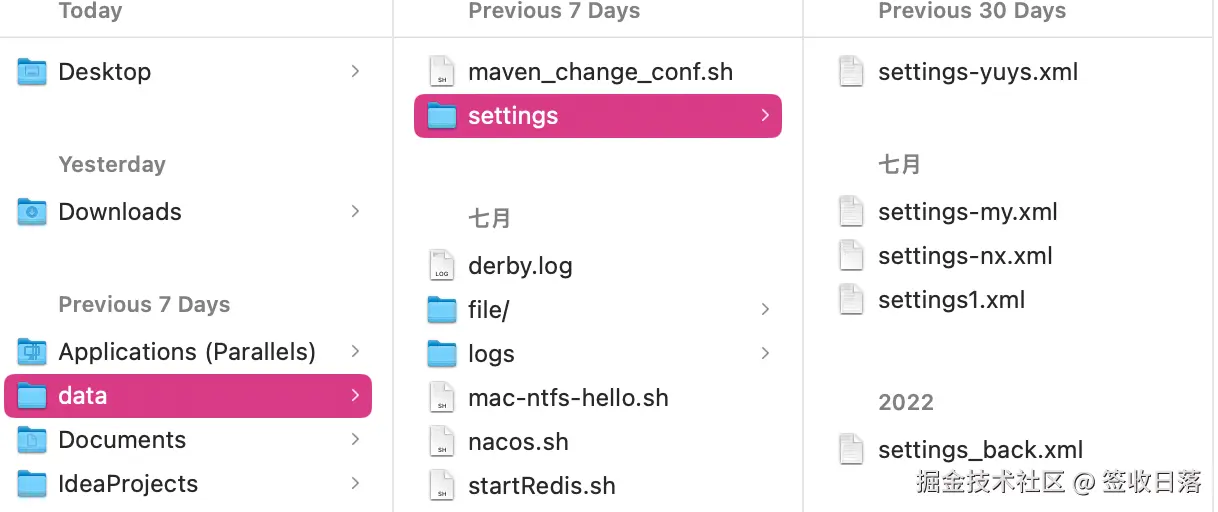Select the mac-ntfs-hello.sh file
1218x512 pixels.
(567, 398)
